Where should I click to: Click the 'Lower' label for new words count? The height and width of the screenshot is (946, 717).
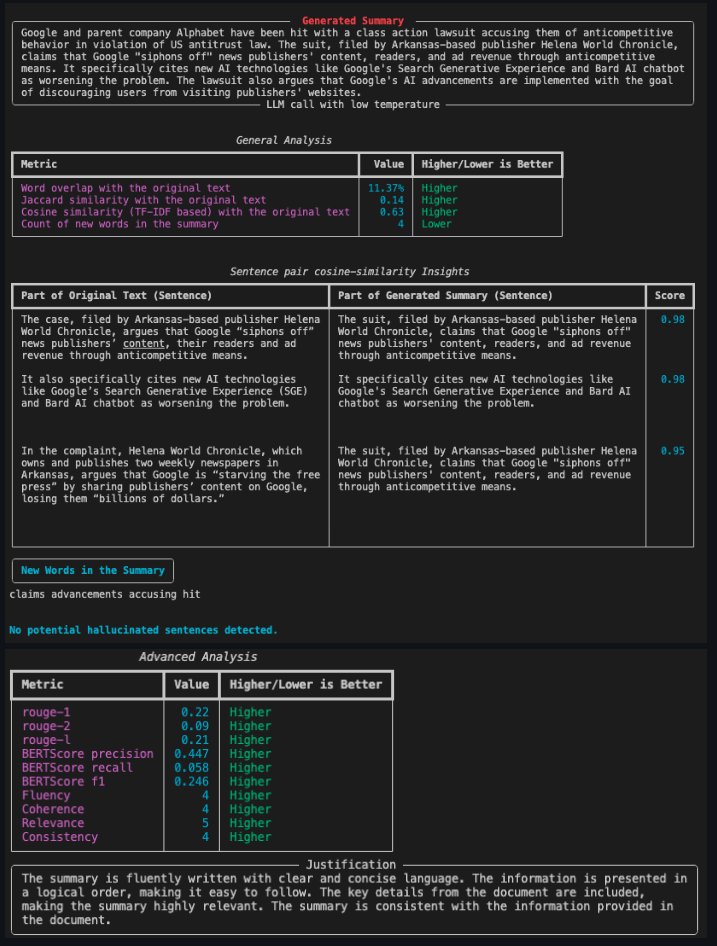point(436,224)
